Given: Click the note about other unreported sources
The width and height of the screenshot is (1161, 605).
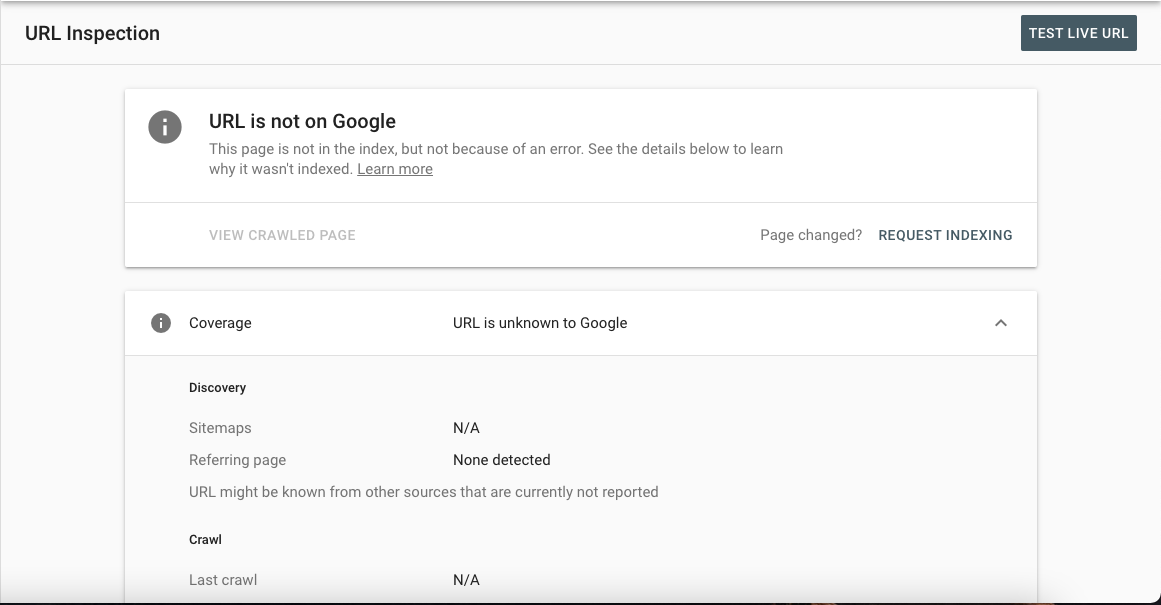Looking at the screenshot, I should [x=423, y=492].
